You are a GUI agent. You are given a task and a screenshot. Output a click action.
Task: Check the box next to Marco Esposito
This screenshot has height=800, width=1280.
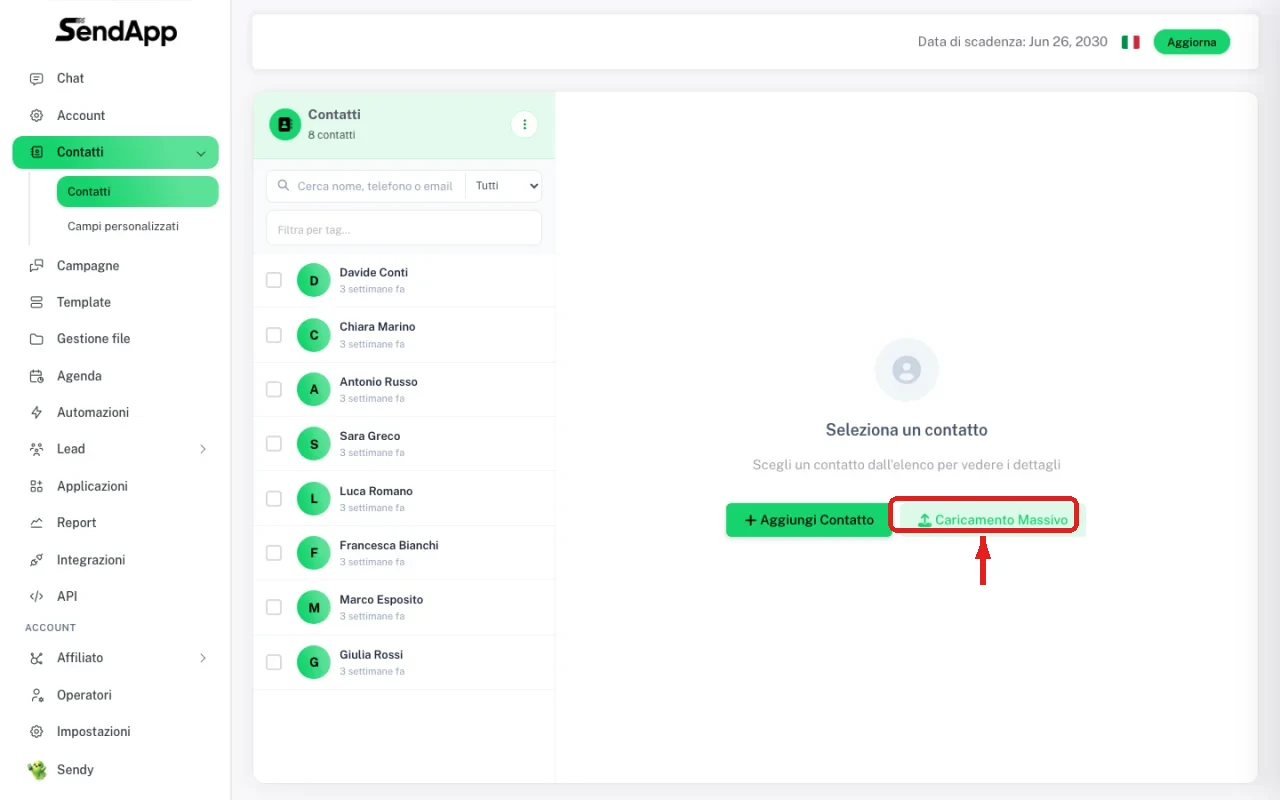pyautogui.click(x=274, y=607)
